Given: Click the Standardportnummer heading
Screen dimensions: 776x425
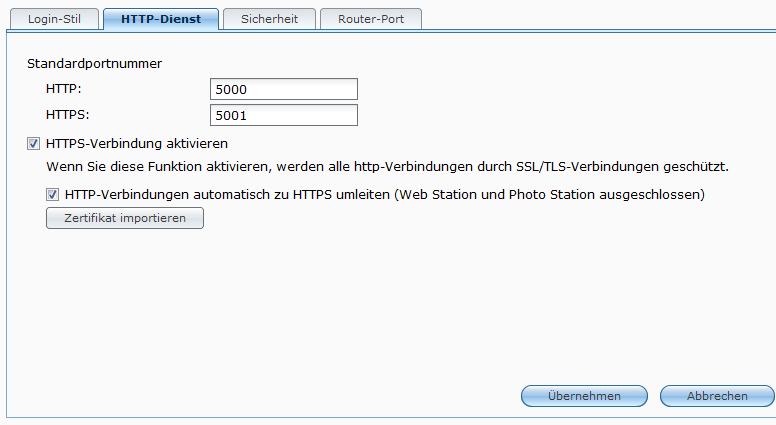Looking at the screenshot, I should coord(94,64).
